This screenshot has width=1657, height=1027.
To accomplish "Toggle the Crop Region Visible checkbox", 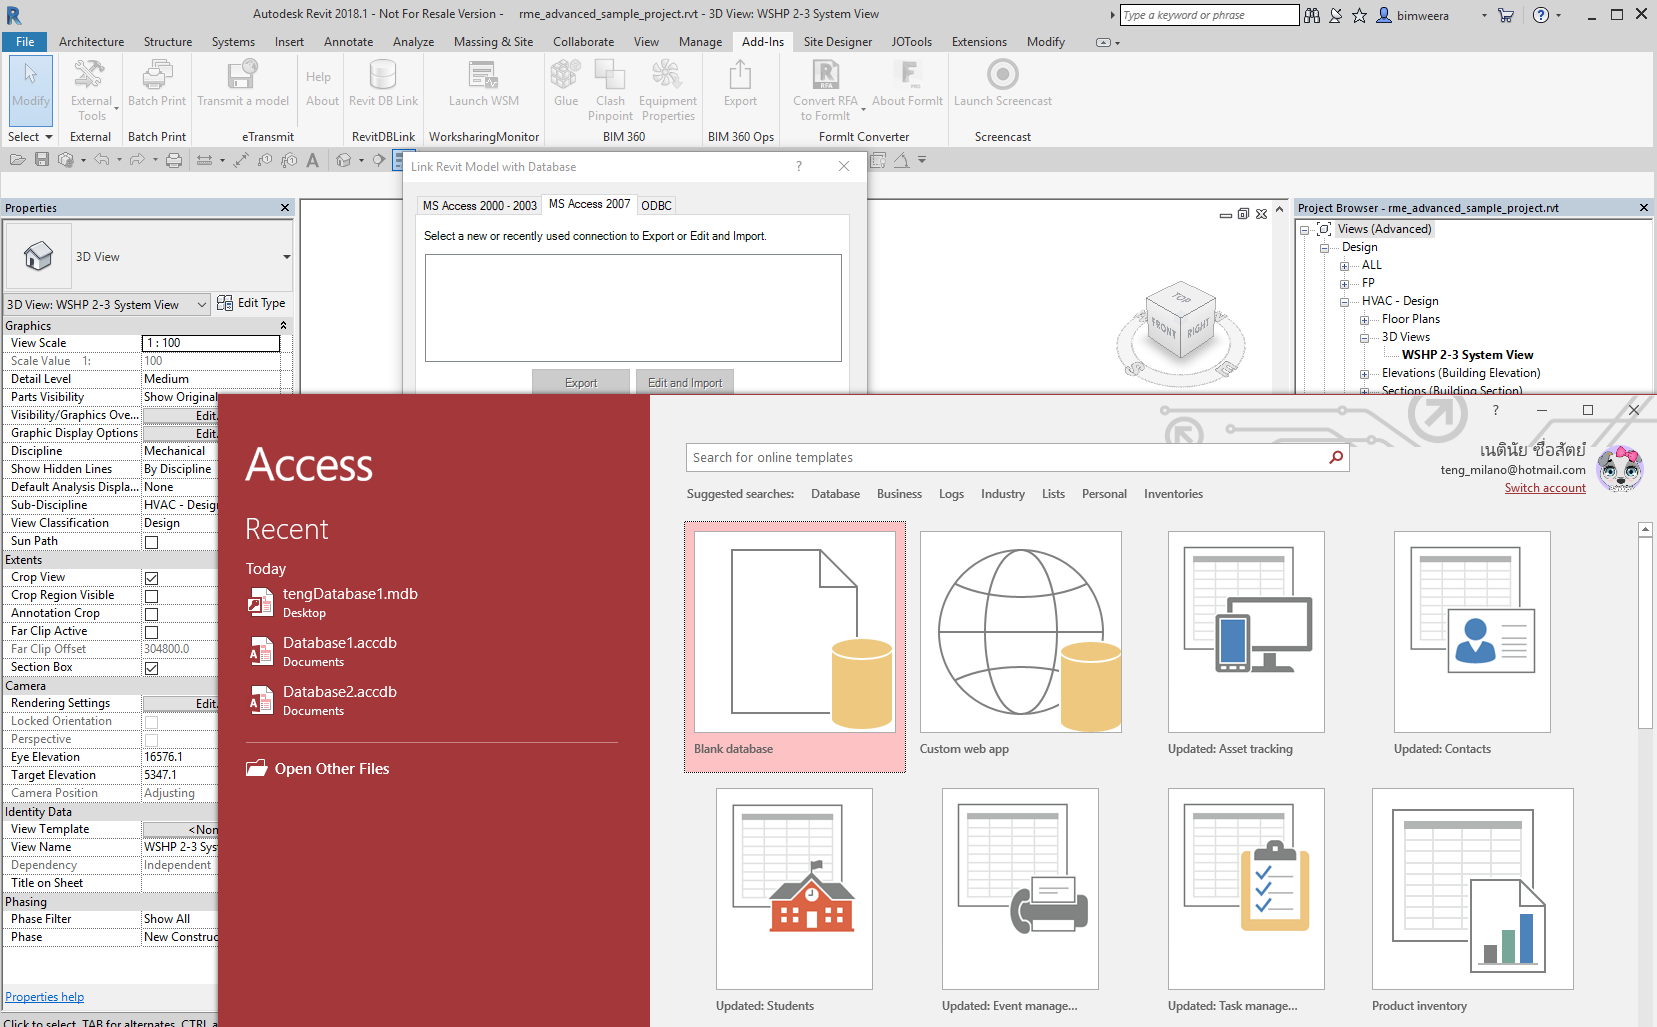I will pos(152,596).
